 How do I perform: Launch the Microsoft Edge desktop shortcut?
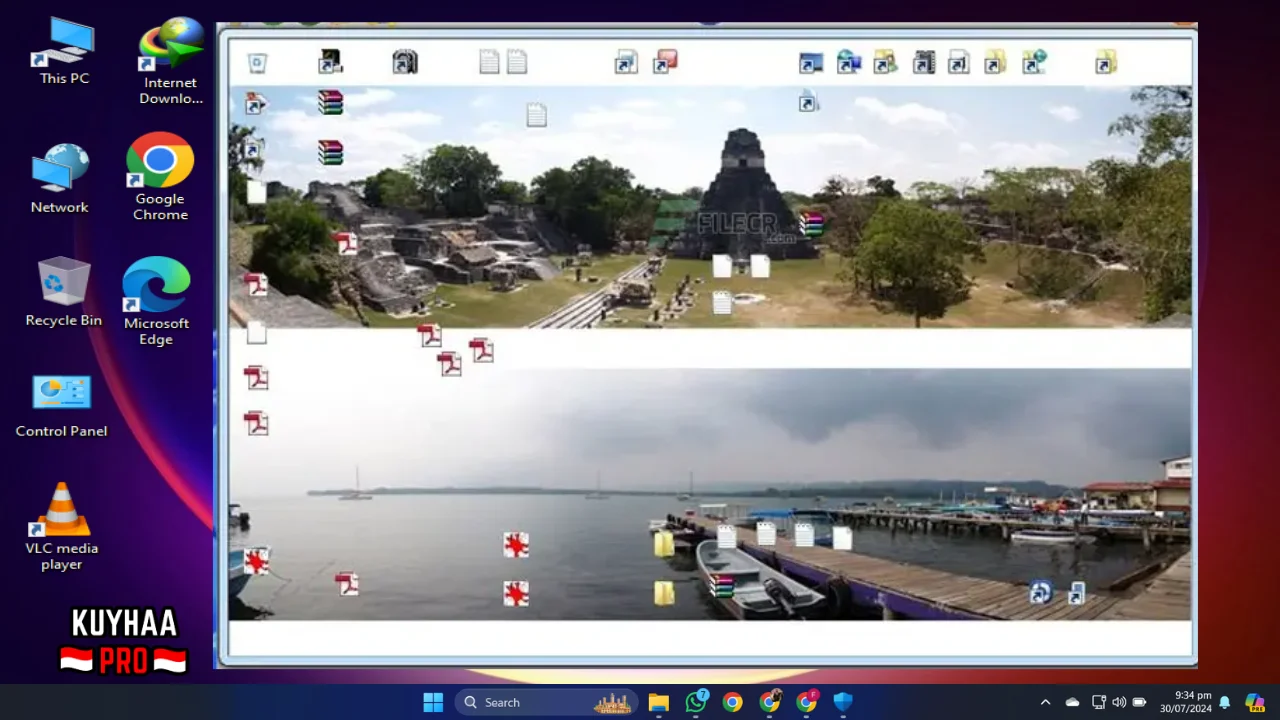coord(156,301)
